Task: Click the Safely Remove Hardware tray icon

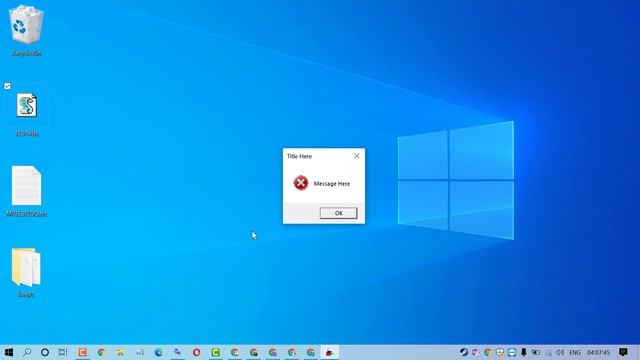Action: [x=524, y=352]
